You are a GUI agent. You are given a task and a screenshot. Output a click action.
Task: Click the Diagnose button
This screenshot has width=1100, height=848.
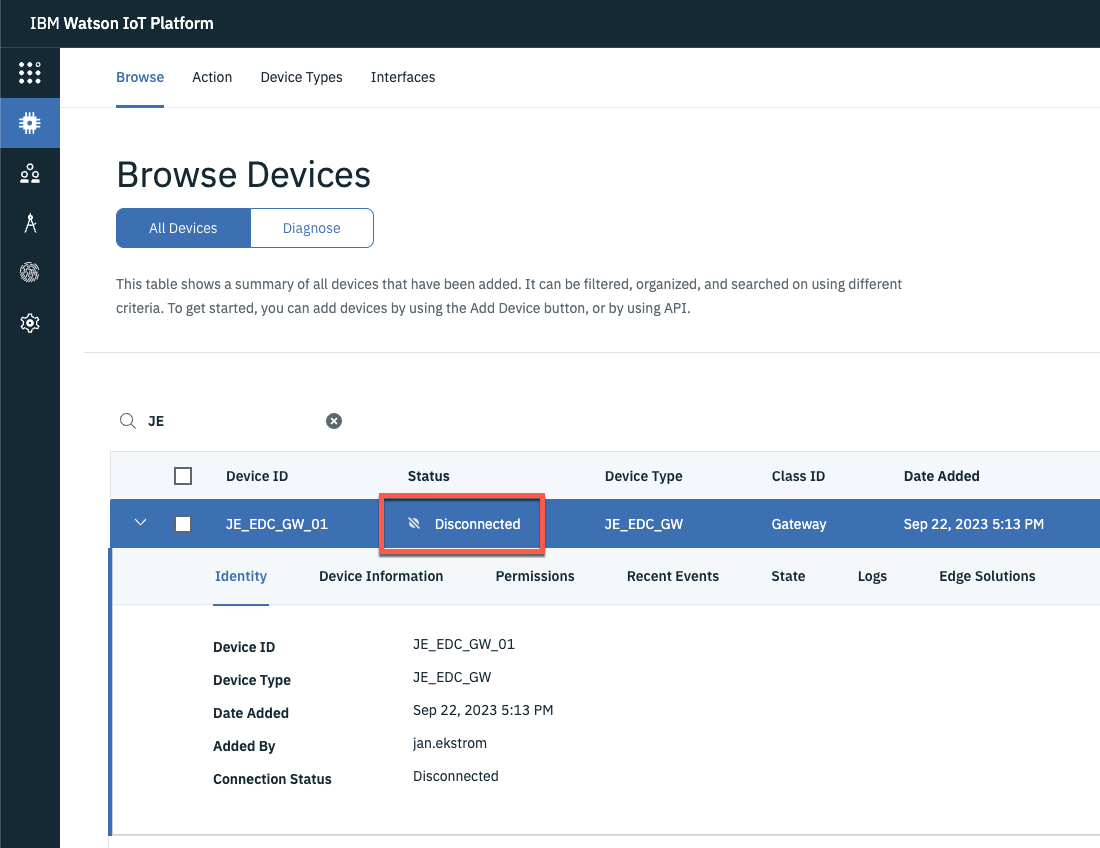(311, 228)
